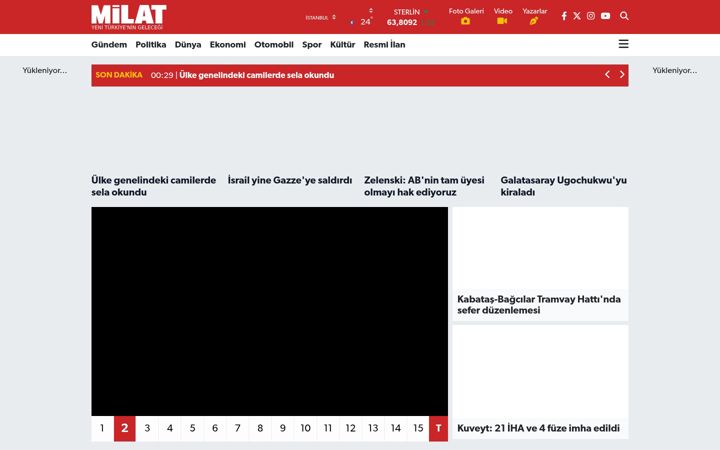Go to slide 13
Image resolution: width=720 pixels, height=450 pixels.
(373, 428)
